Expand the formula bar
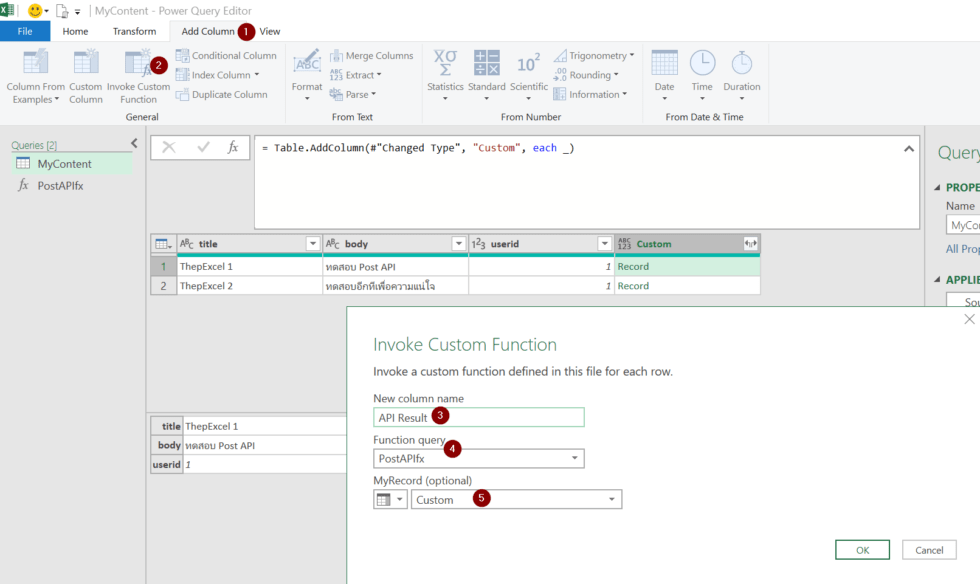 click(909, 148)
